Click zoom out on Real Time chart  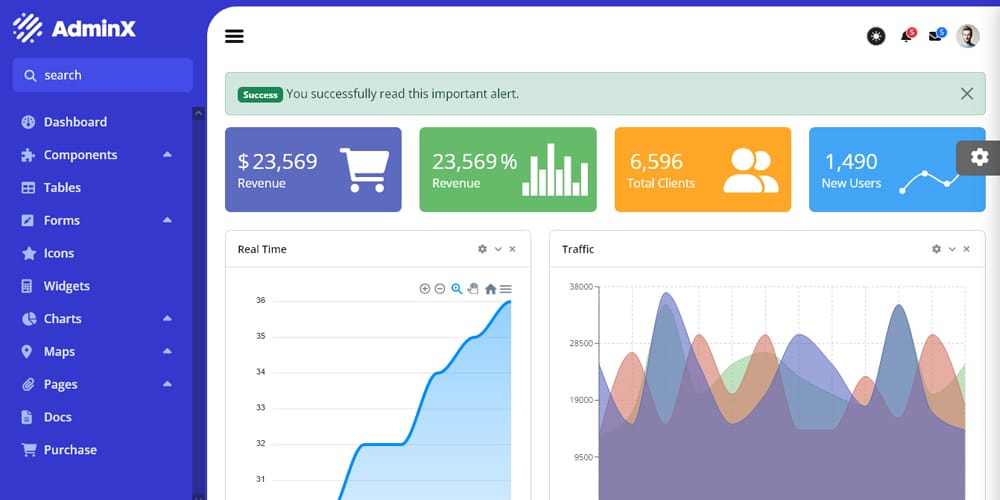(x=440, y=289)
